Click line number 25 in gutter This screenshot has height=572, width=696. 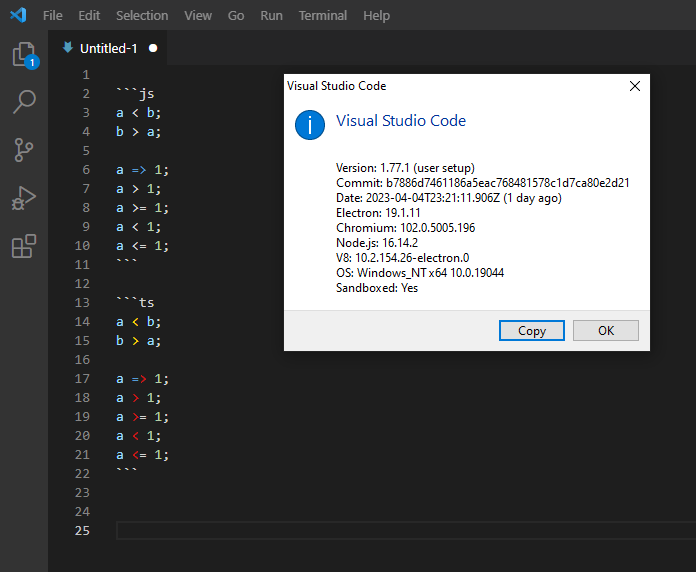point(82,531)
